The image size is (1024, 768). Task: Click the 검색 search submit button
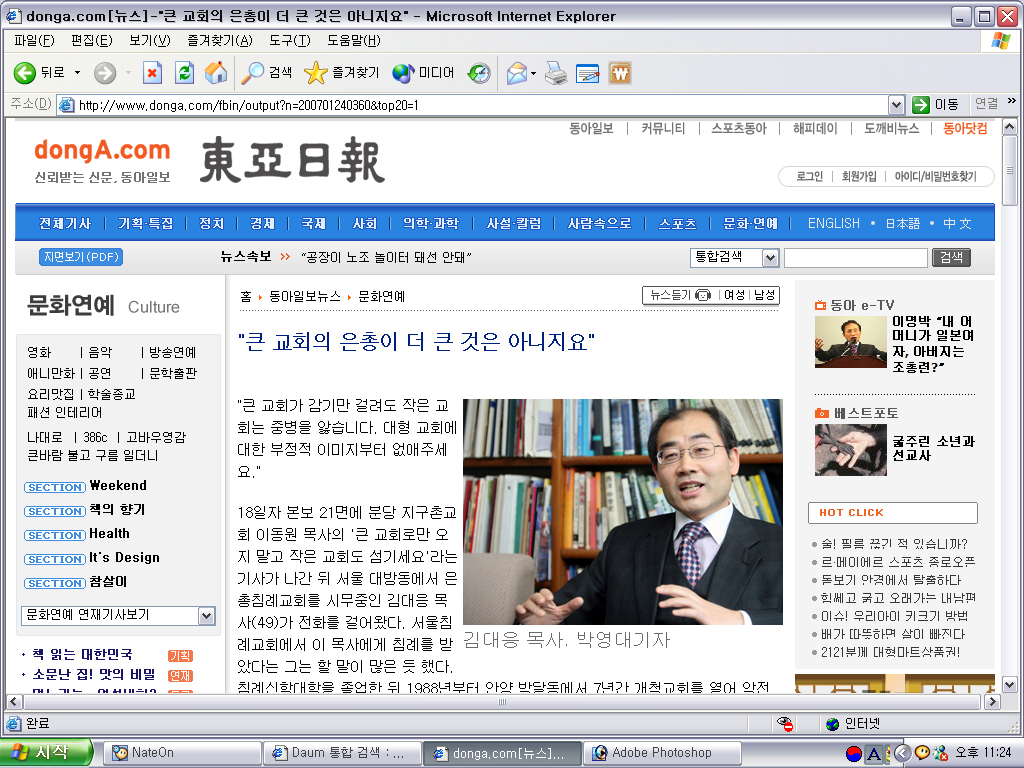pyautogui.click(x=951, y=257)
